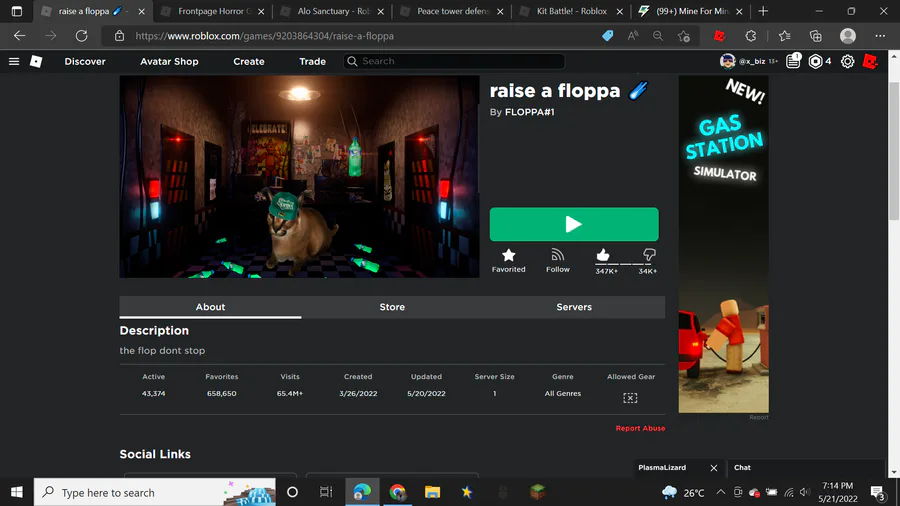Switch to Alo Sanctuary tab
Image resolution: width=900 pixels, height=506 pixels.
click(x=332, y=11)
